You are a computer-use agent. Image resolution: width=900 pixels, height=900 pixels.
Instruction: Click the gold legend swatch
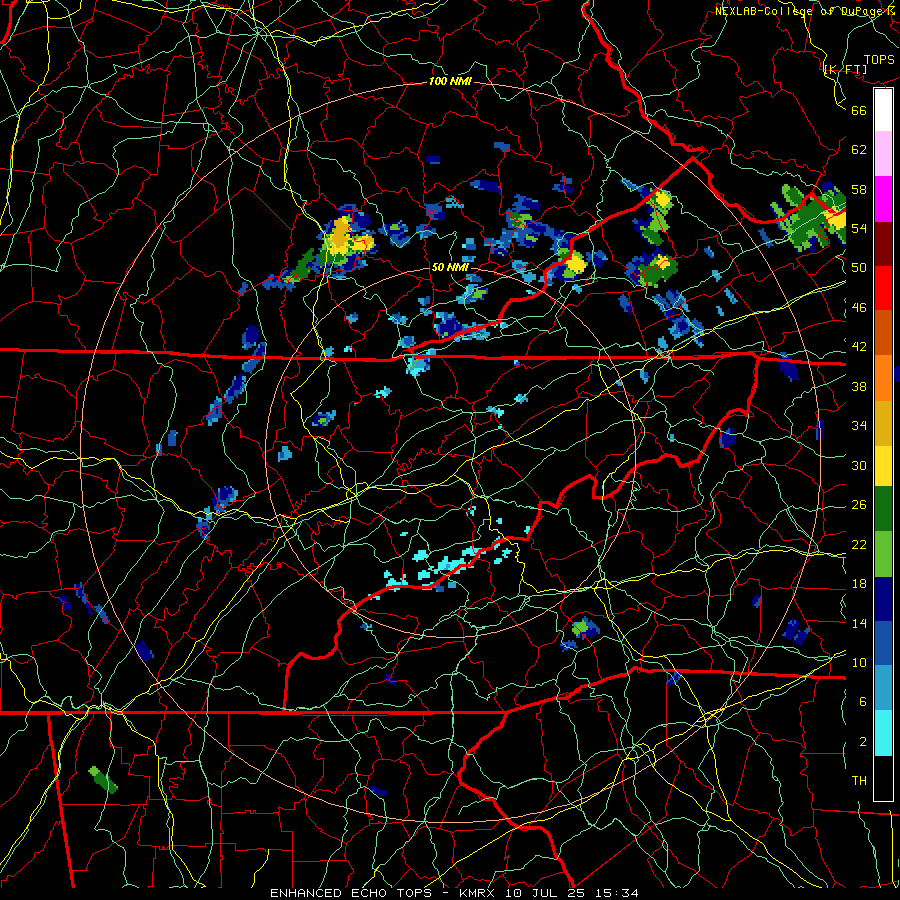(883, 423)
